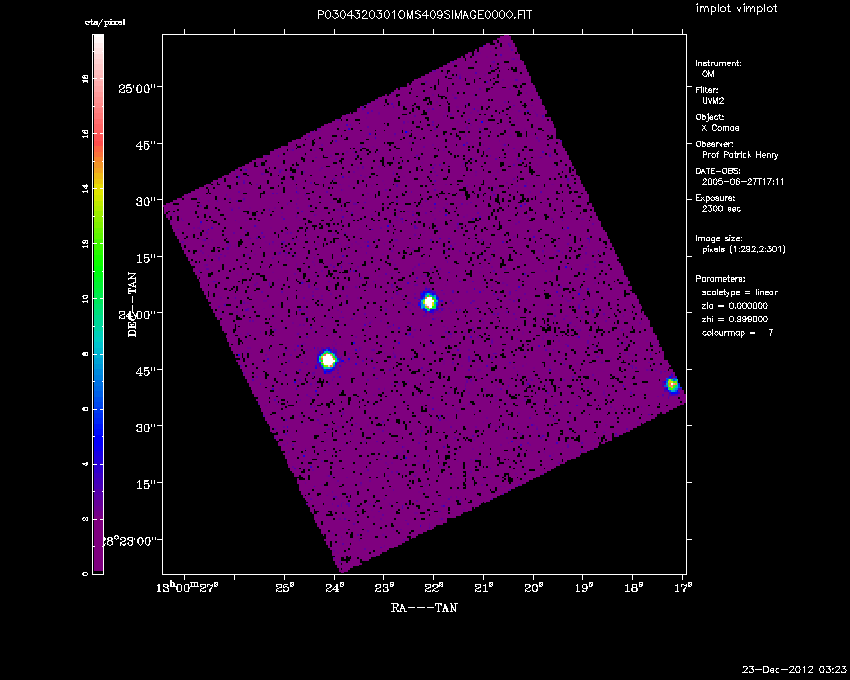
Task: Click the "Instrument:" label
Action: pyautogui.click(x=718, y=63)
